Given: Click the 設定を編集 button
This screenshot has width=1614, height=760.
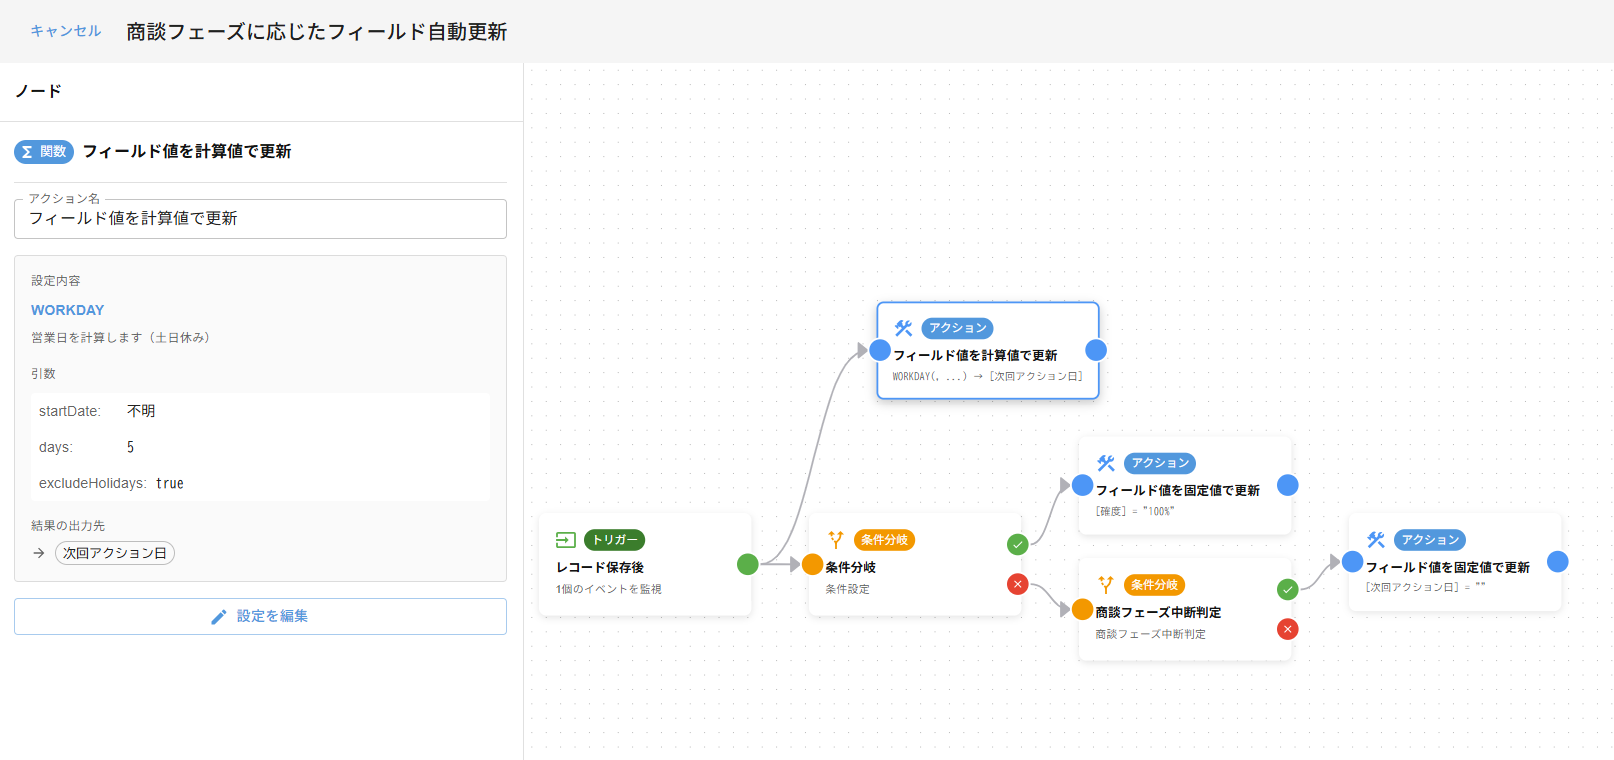Looking at the screenshot, I should tap(260, 616).
